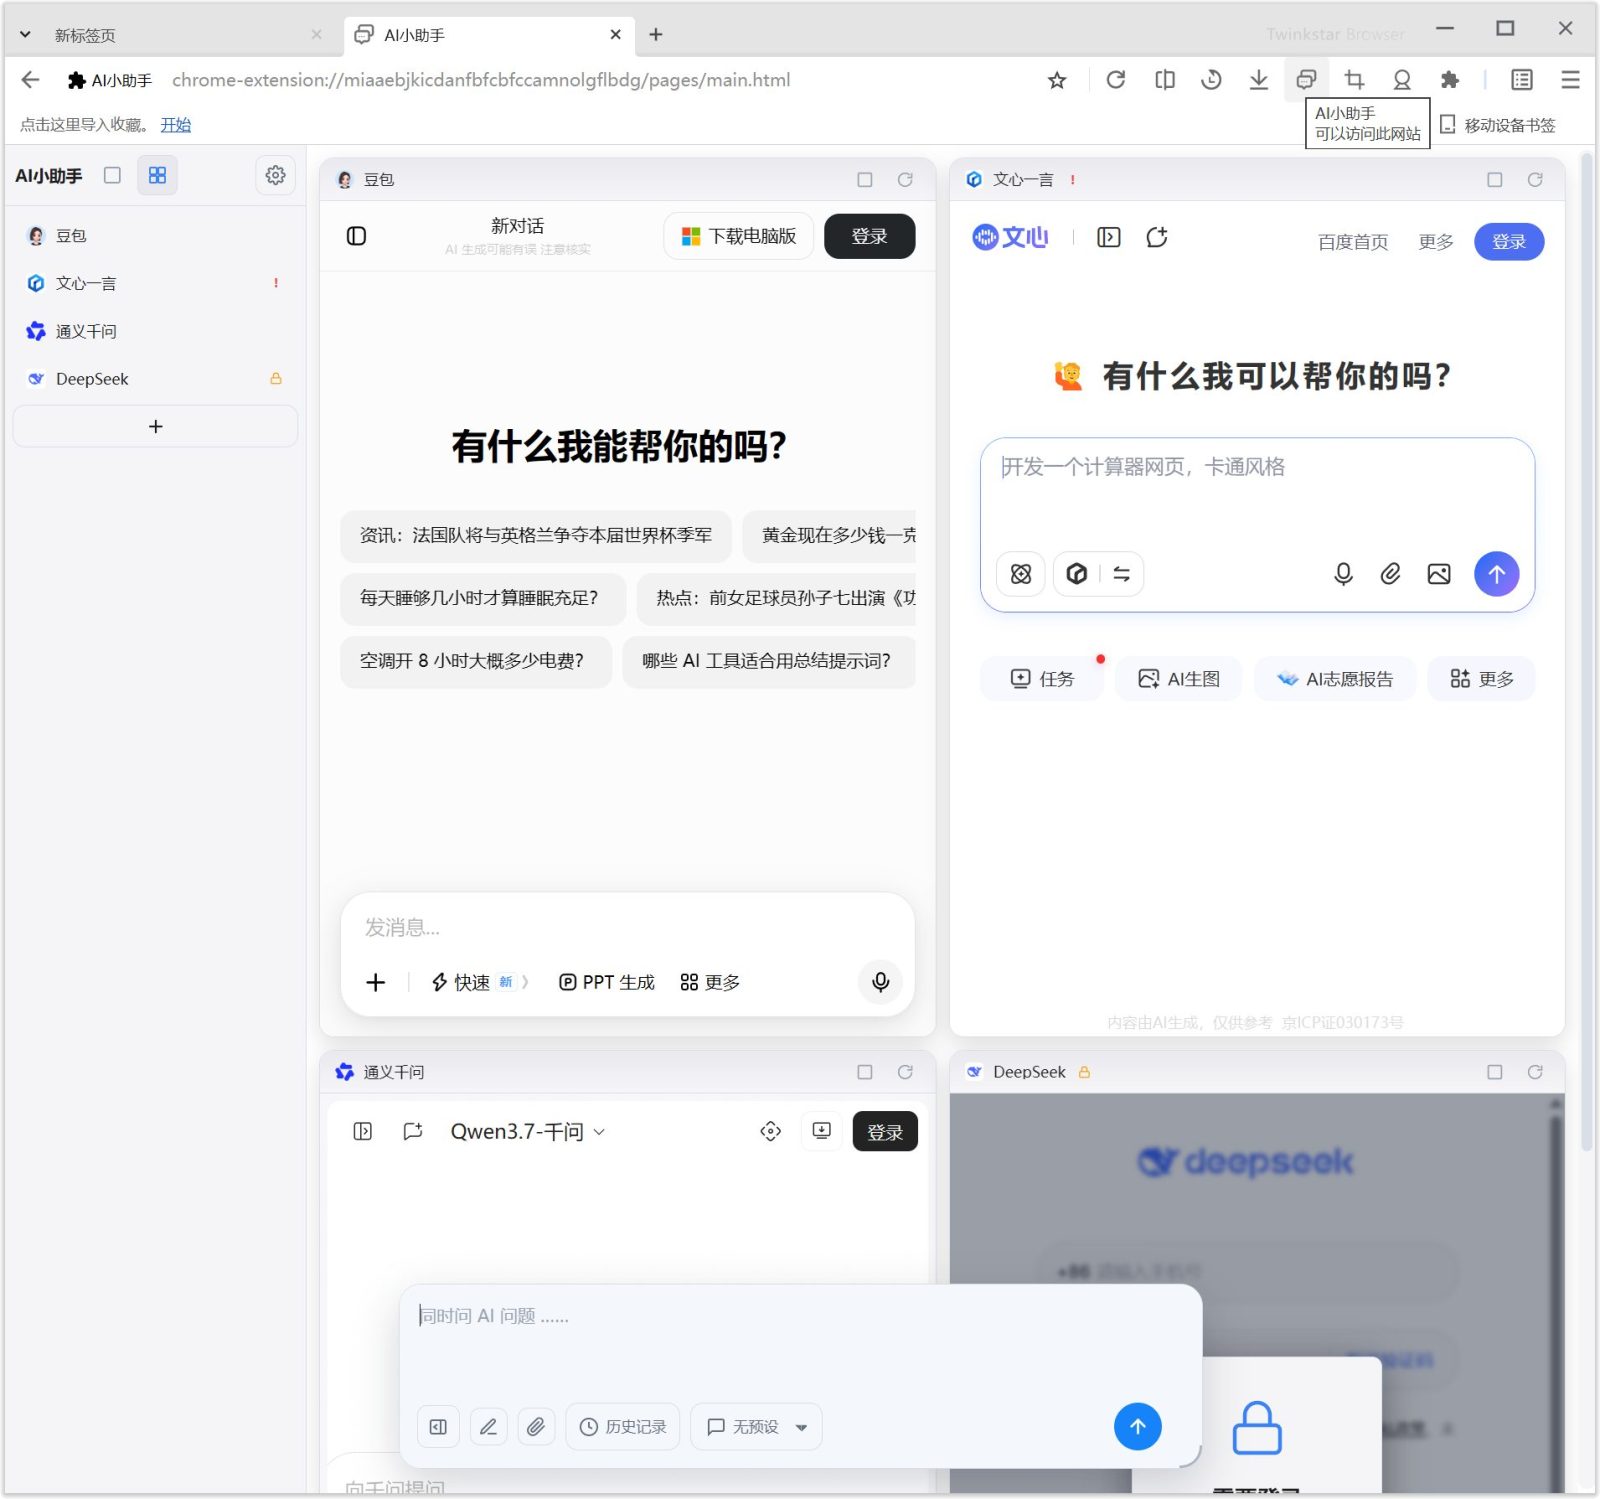Open 更多 options in 豆包 input bar
The width and height of the screenshot is (1600, 1499).
(x=710, y=983)
